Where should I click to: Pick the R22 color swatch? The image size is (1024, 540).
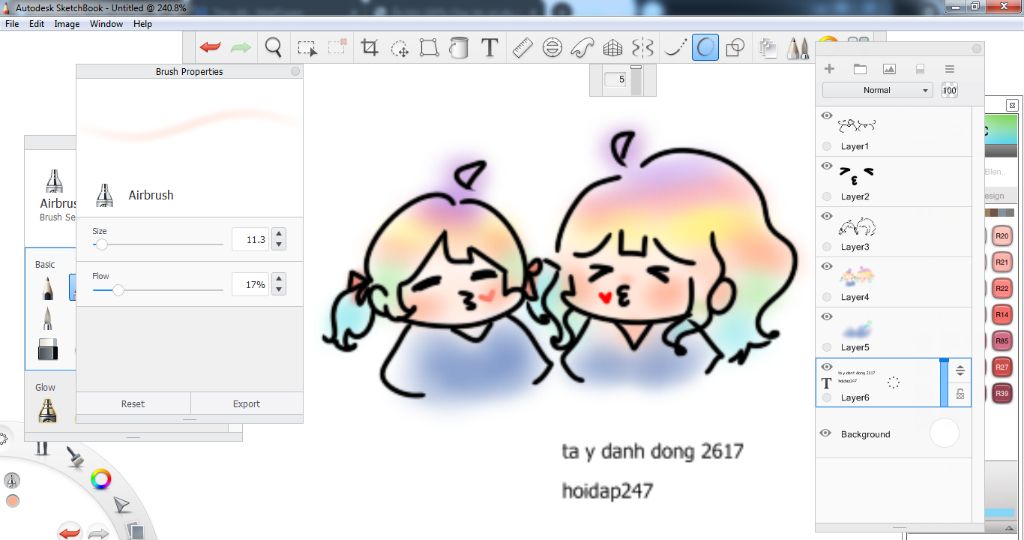pyautogui.click(x=1002, y=288)
